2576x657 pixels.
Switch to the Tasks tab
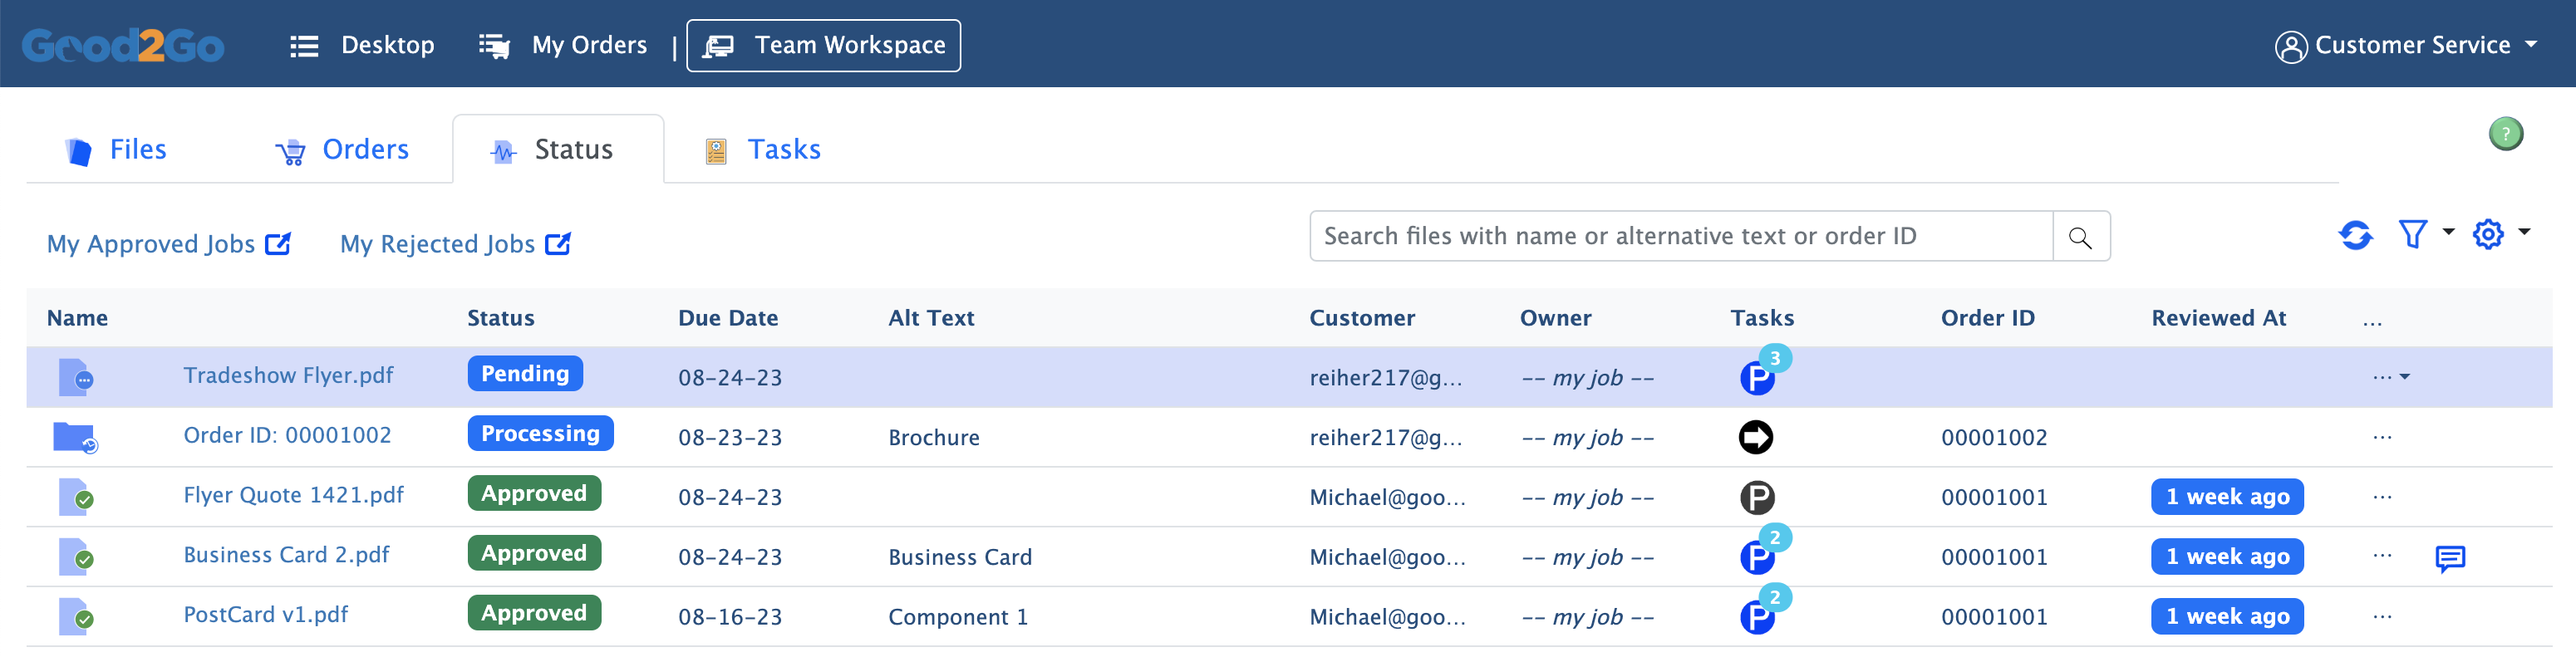coord(763,150)
